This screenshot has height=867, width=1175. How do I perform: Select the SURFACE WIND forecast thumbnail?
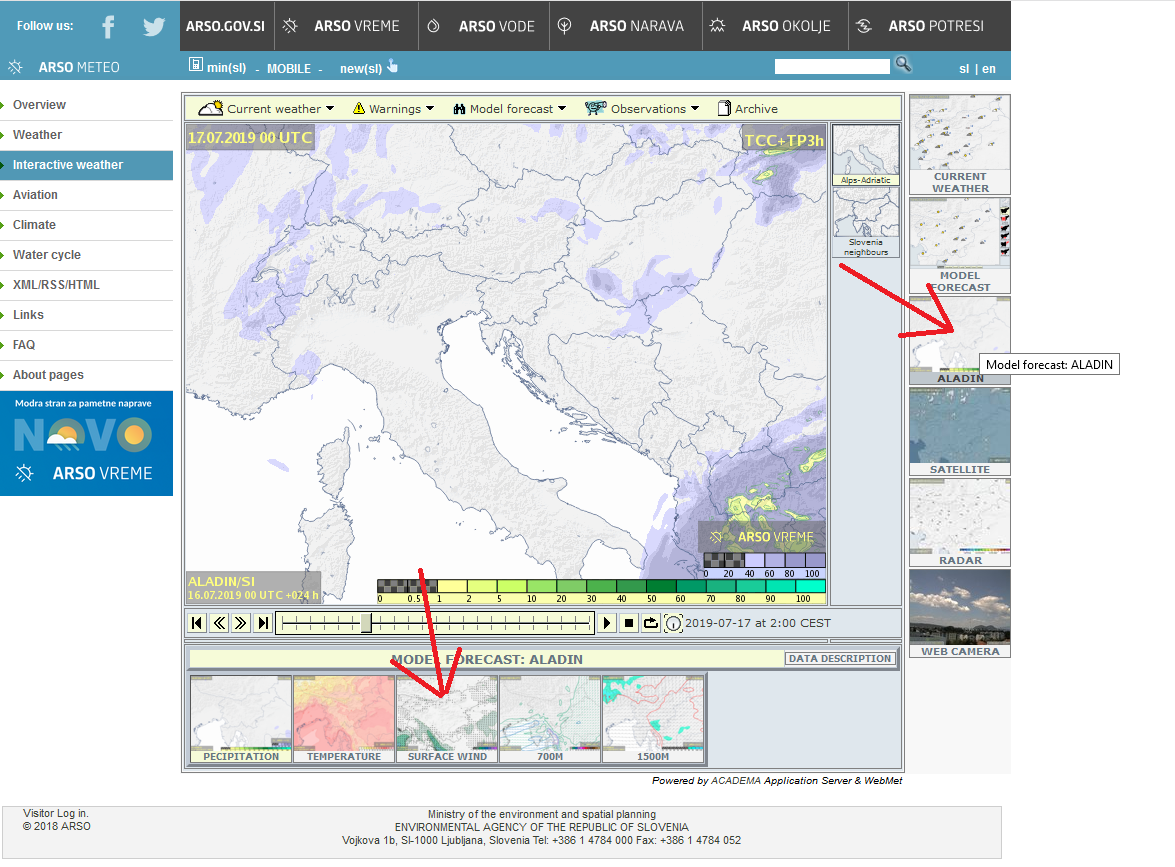447,719
